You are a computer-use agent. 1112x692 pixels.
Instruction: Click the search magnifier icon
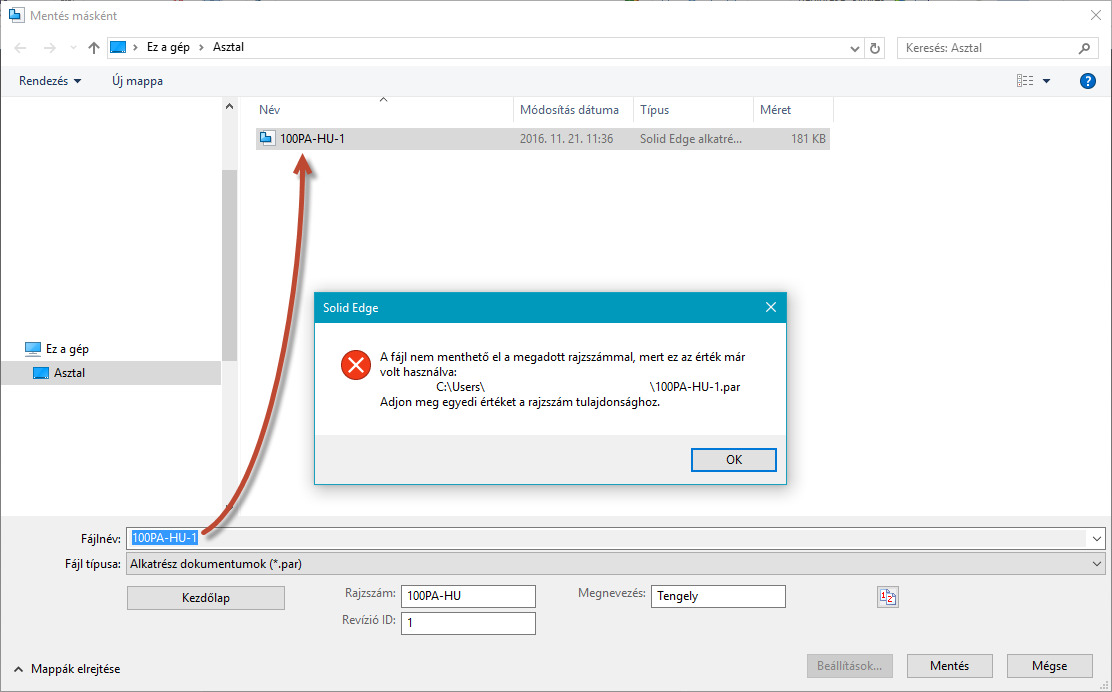(1084, 48)
